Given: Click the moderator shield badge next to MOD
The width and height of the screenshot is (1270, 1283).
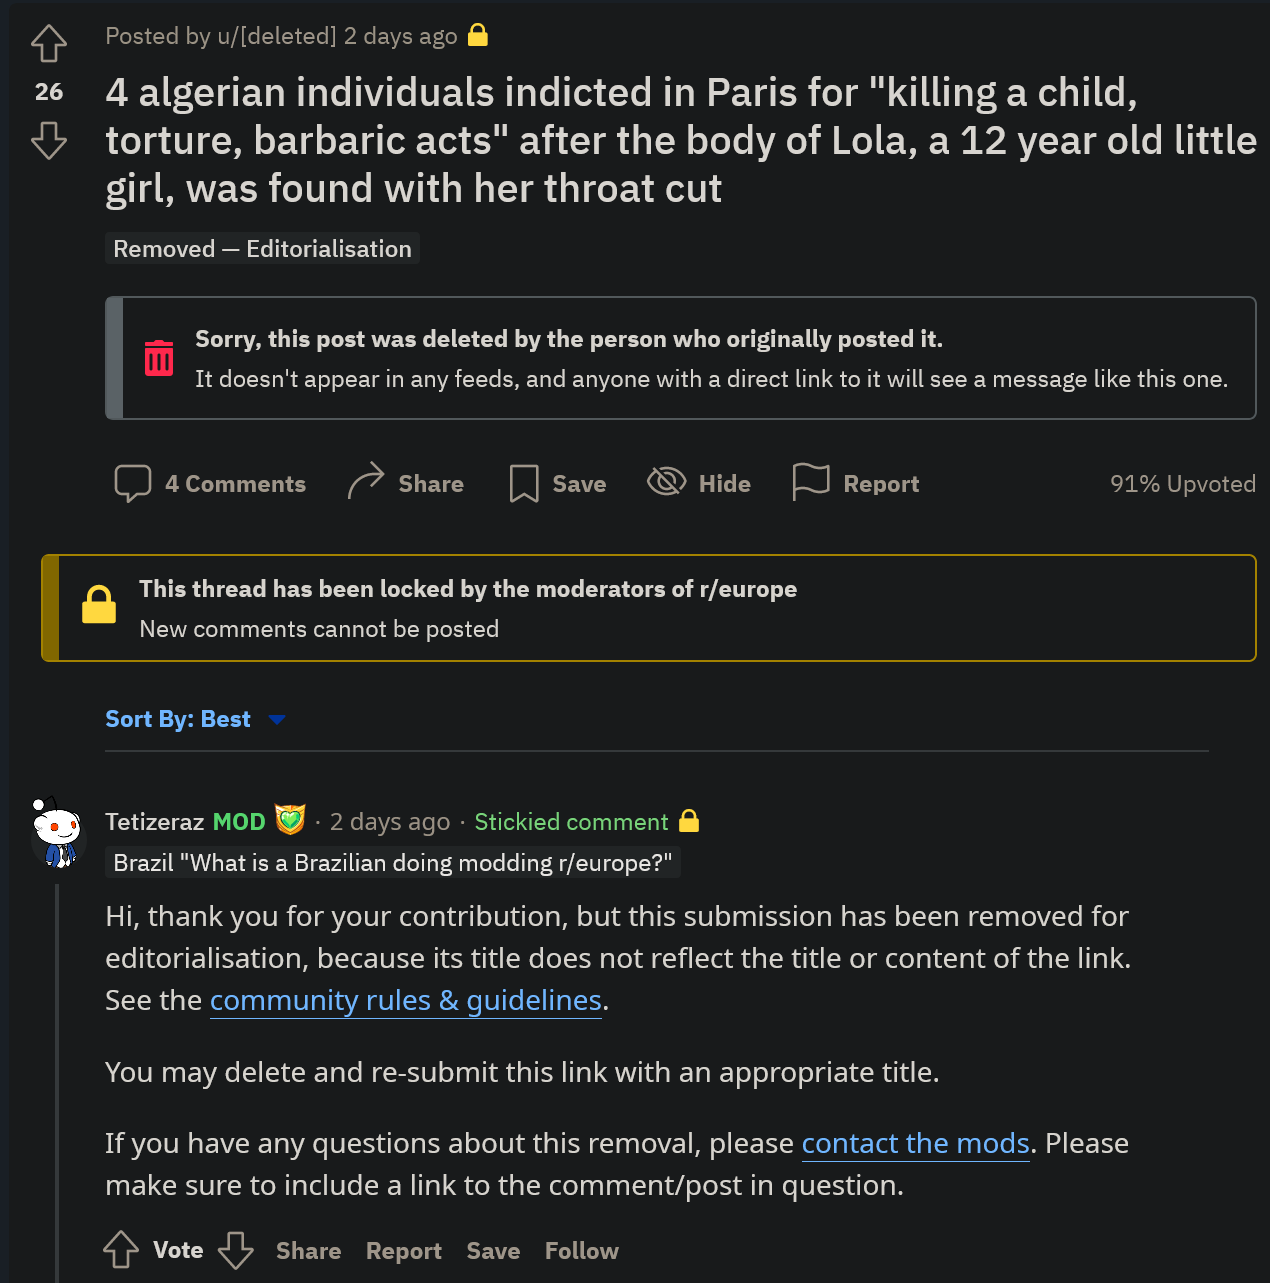Looking at the screenshot, I should [x=290, y=820].
